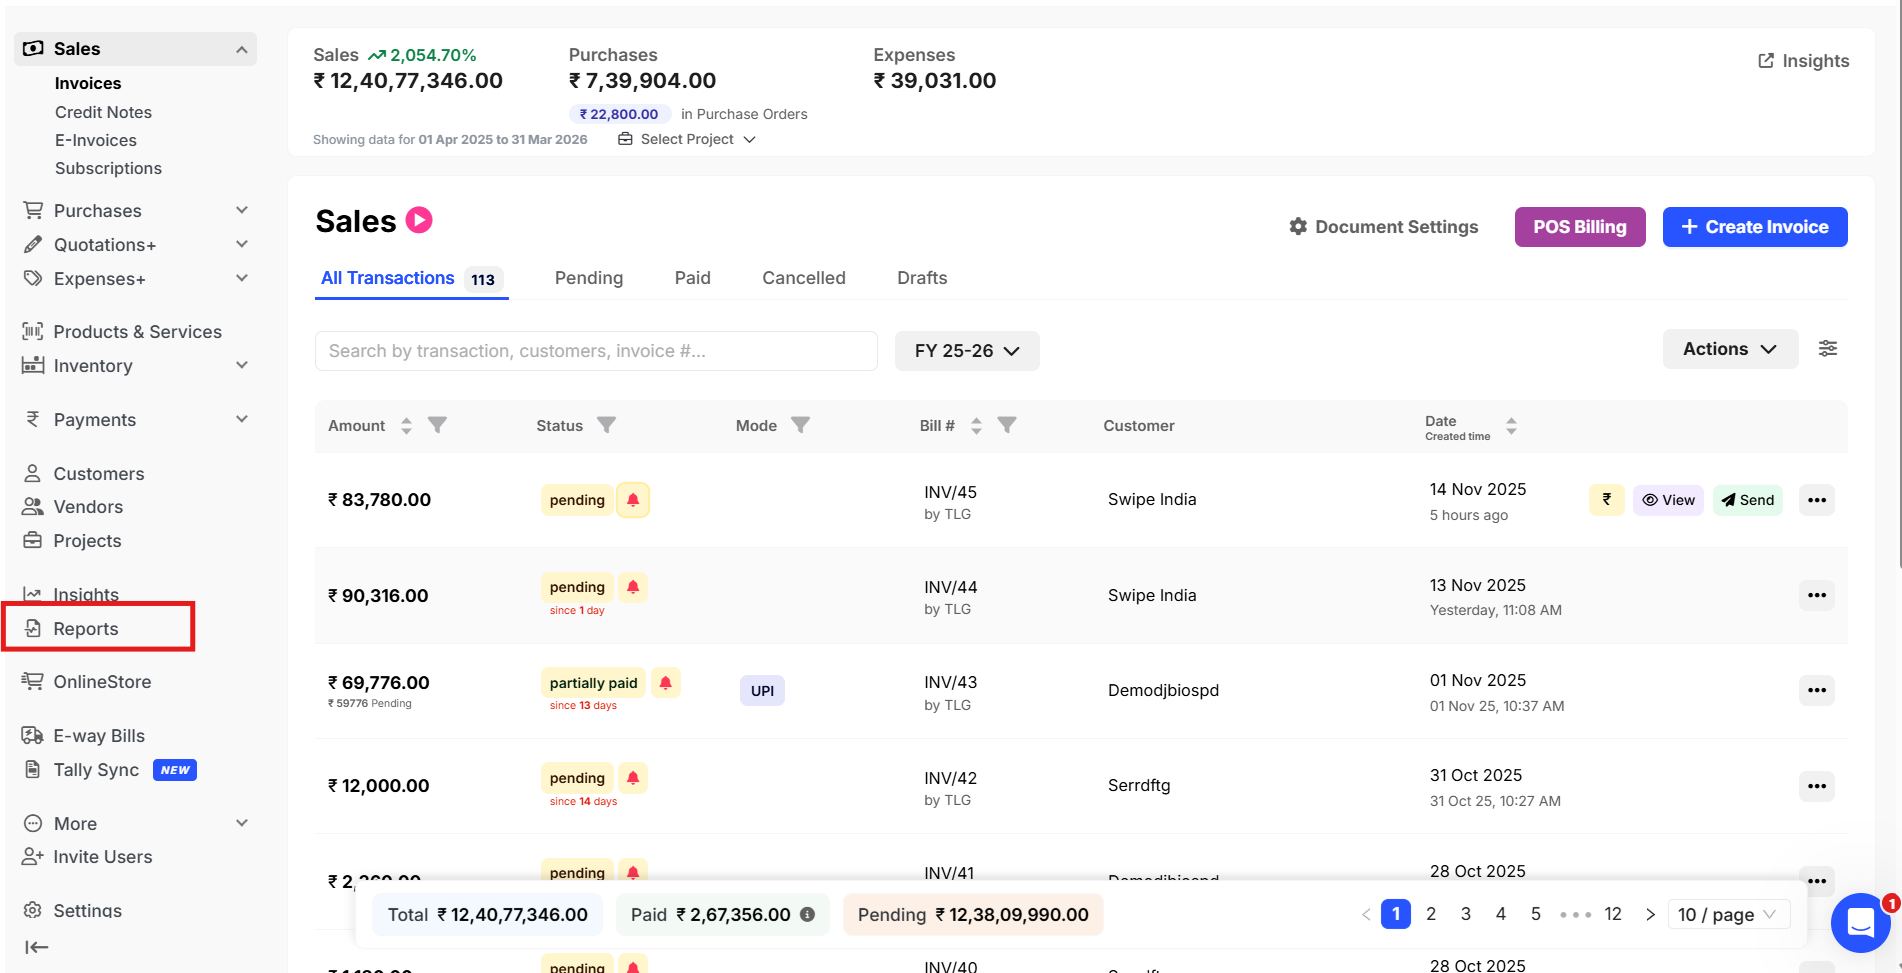Viewport: 1902px width, 973px height.
Task: Open the FY 25-26 year dropdown
Action: [x=966, y=351]
